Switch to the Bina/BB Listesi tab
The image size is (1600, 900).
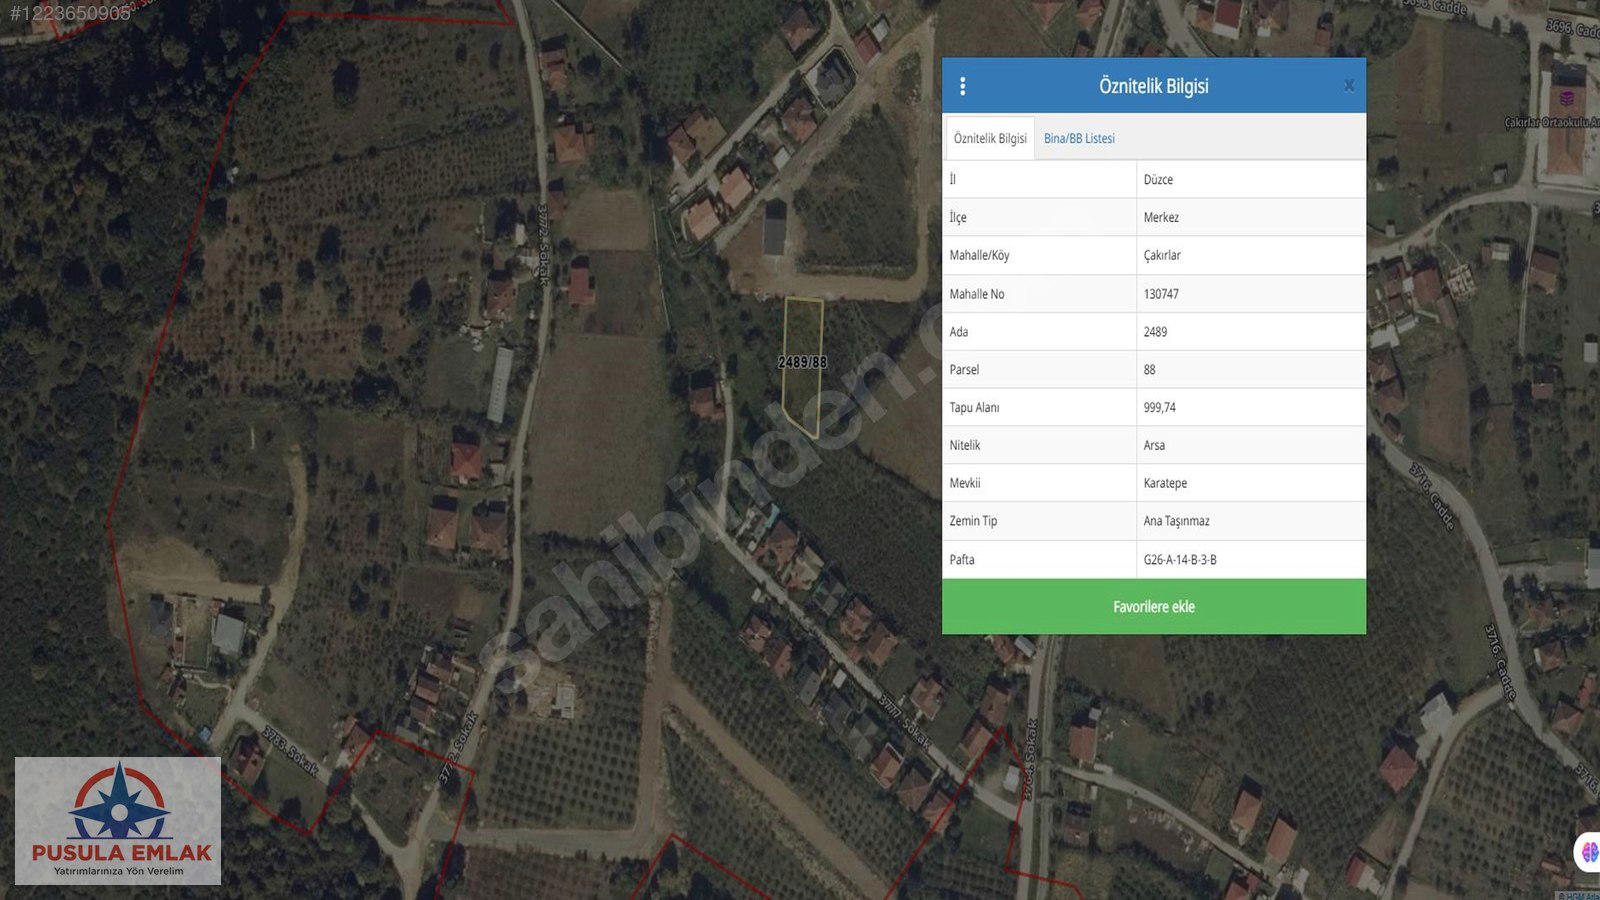pyautogui.click(x=1079, y=138)
